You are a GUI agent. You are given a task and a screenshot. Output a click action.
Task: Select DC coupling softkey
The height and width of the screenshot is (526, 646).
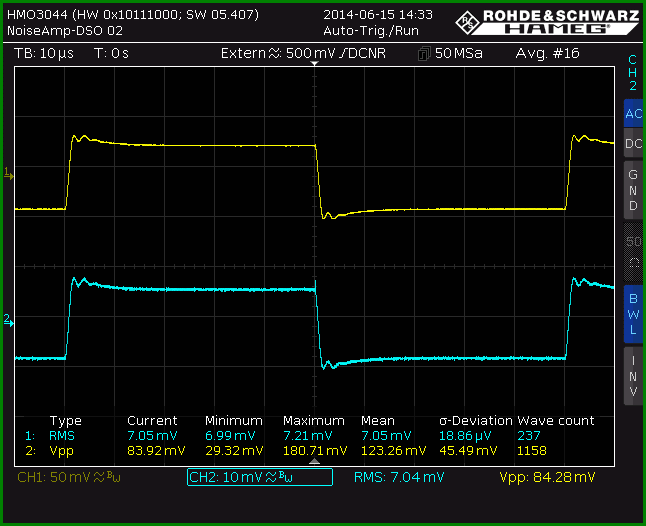[633, 143]
